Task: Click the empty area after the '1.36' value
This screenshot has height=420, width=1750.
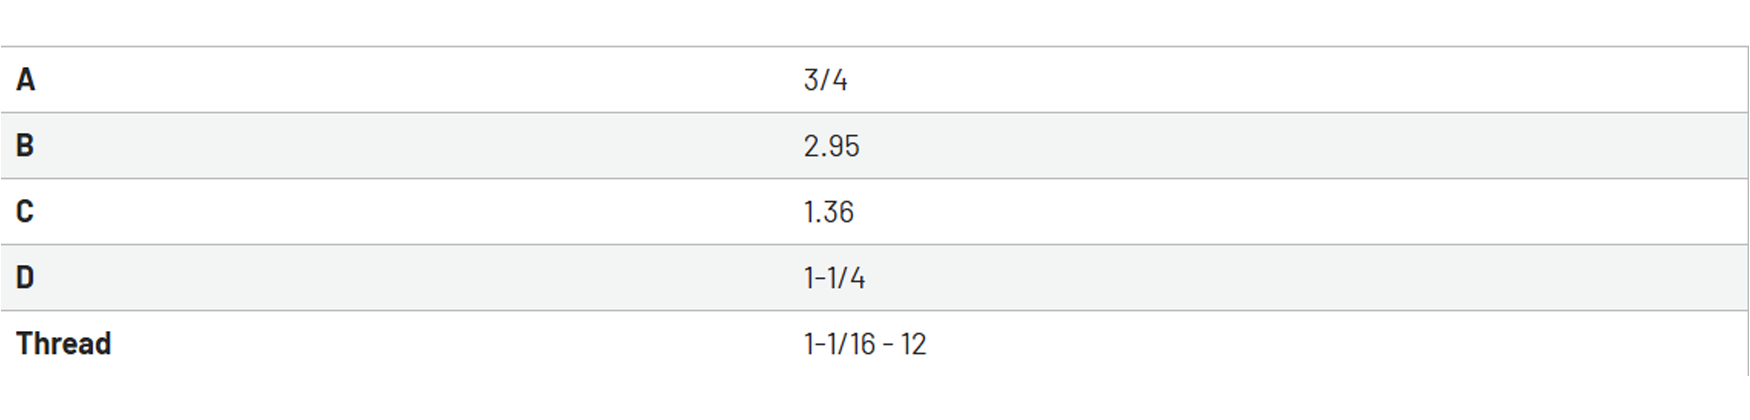Action: click(1300, 212)
